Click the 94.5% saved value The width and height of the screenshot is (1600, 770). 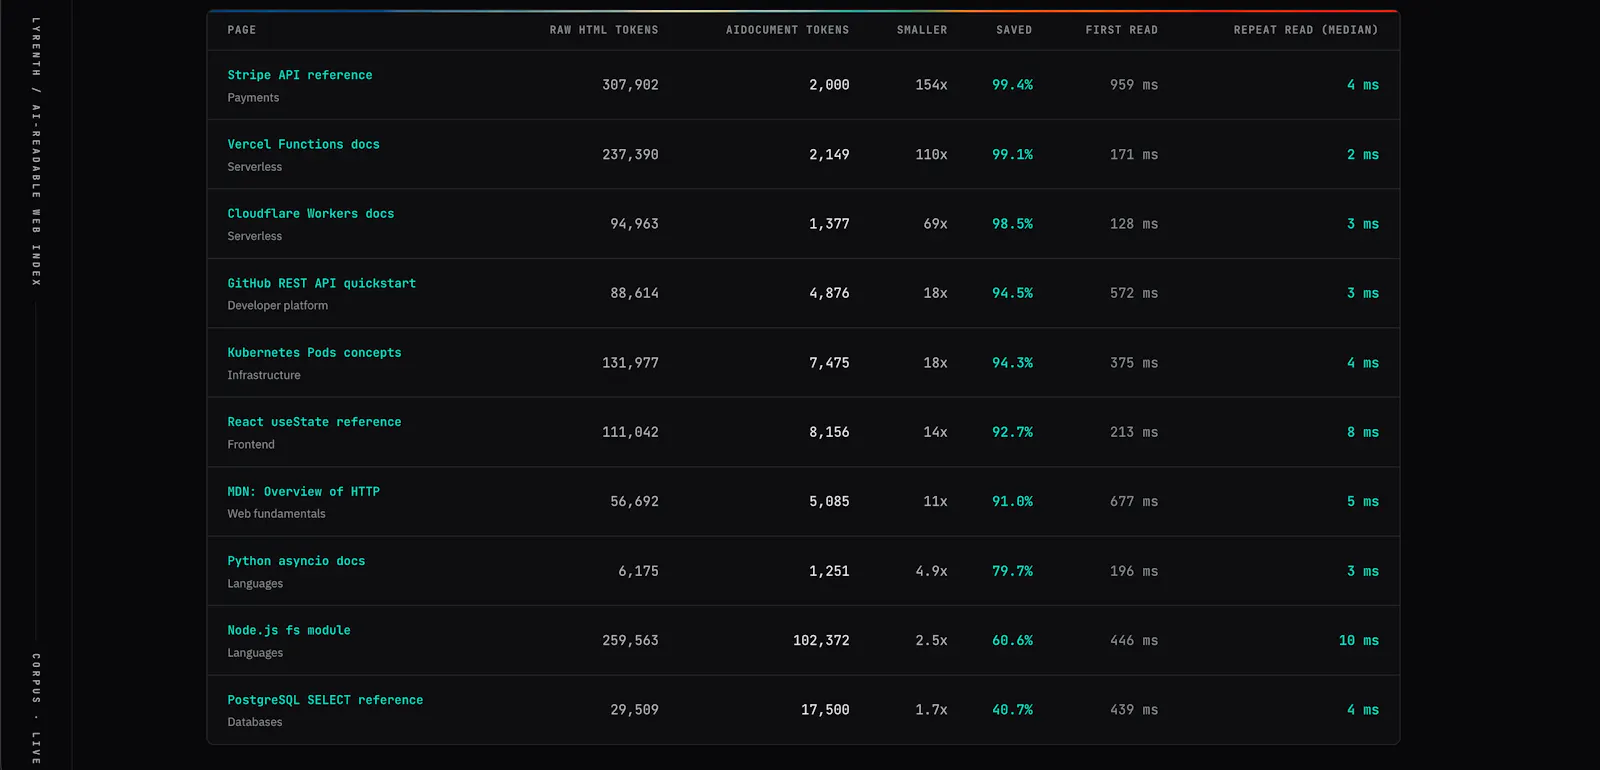tap(1012, 294)
